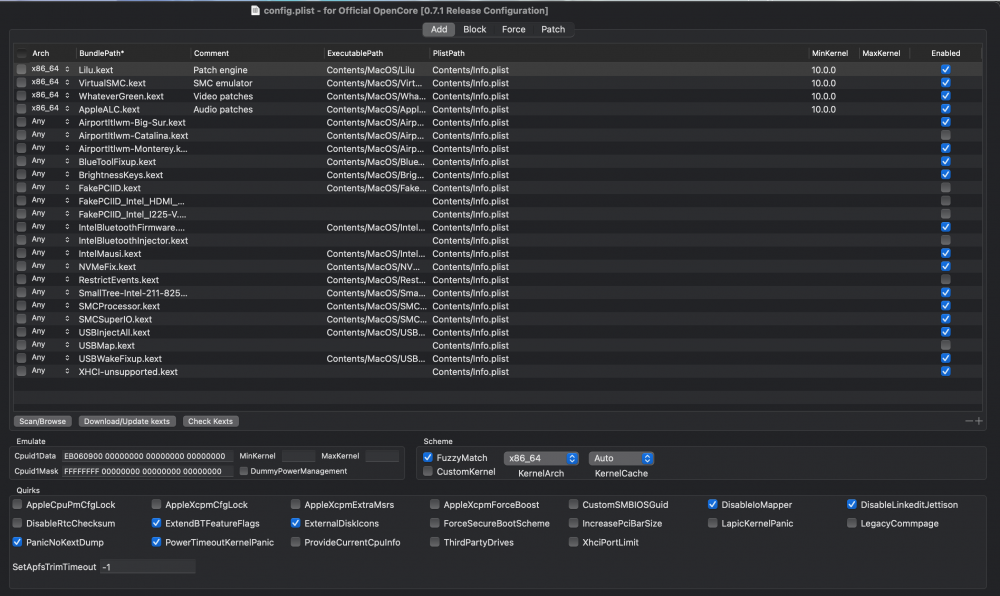The height and width of the screenshot is (596, 1000).
Task: Enable the IncreasePciBarSize quirk
Action: coord(573,523)
